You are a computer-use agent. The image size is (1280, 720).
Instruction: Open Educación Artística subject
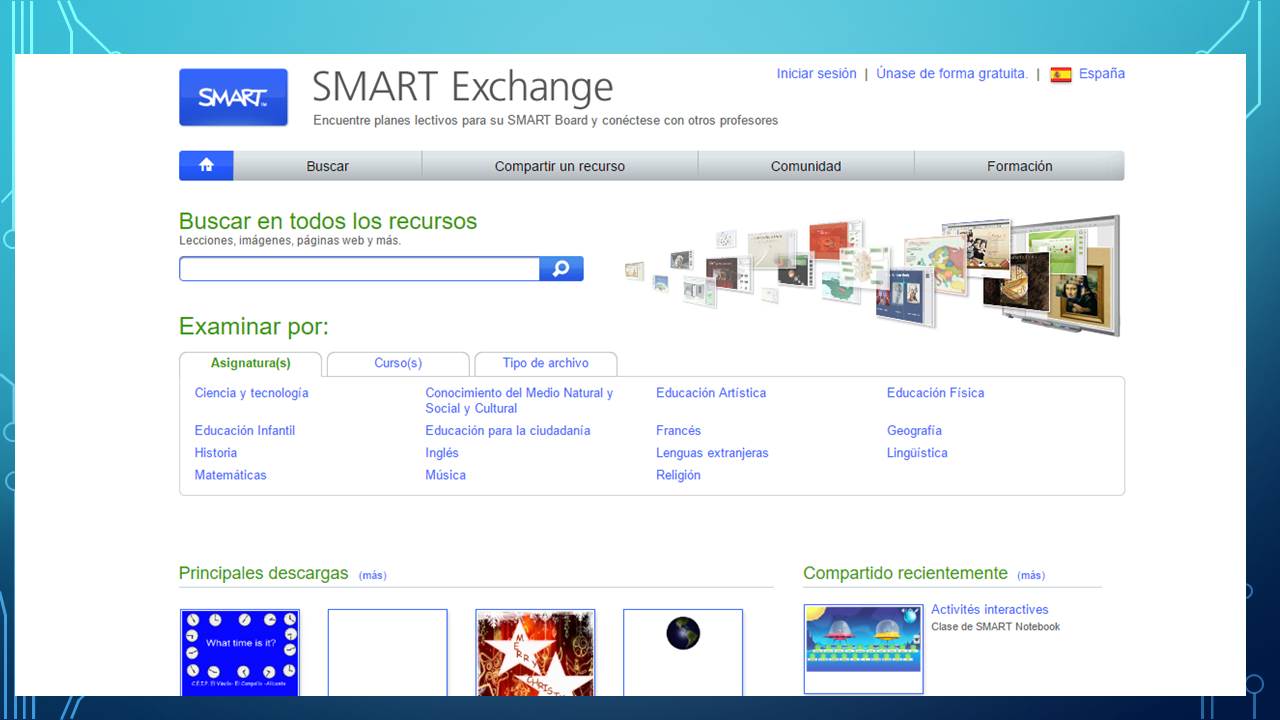pyautogui.click(x=711, y=393)
